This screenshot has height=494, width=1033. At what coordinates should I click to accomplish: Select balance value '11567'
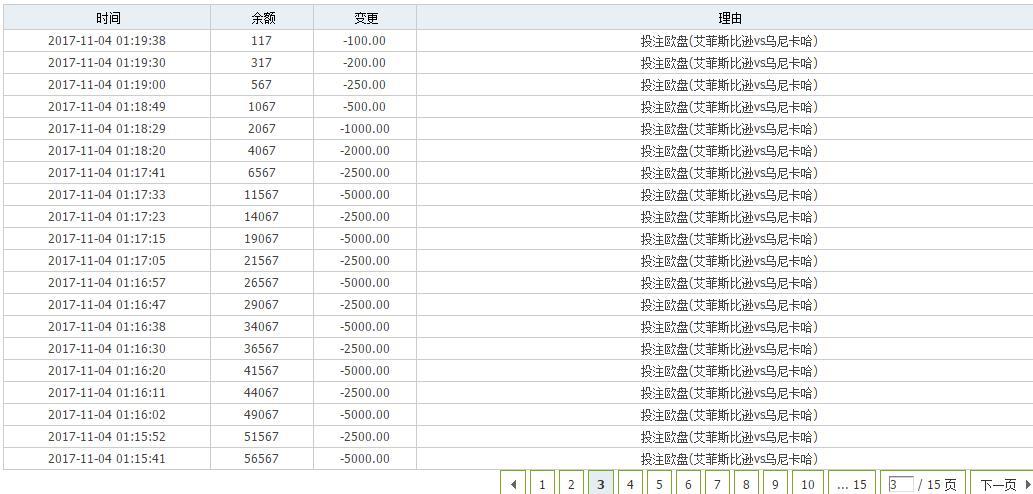(x=262, y=195)
